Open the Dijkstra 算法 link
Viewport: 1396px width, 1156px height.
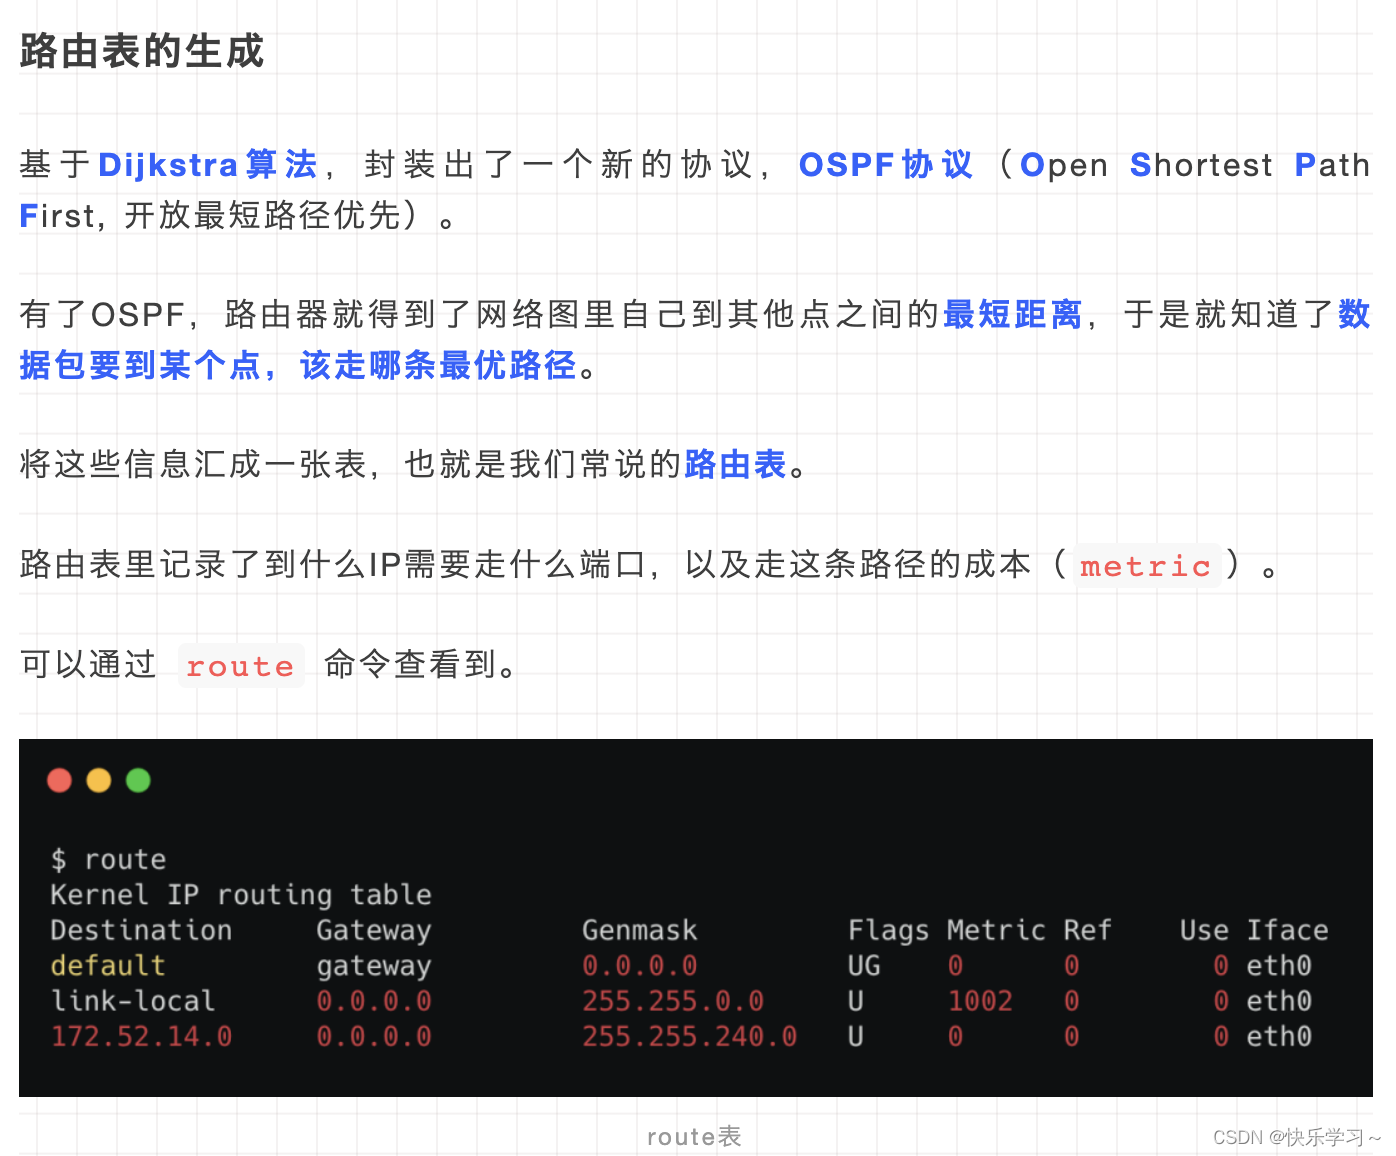206,165
